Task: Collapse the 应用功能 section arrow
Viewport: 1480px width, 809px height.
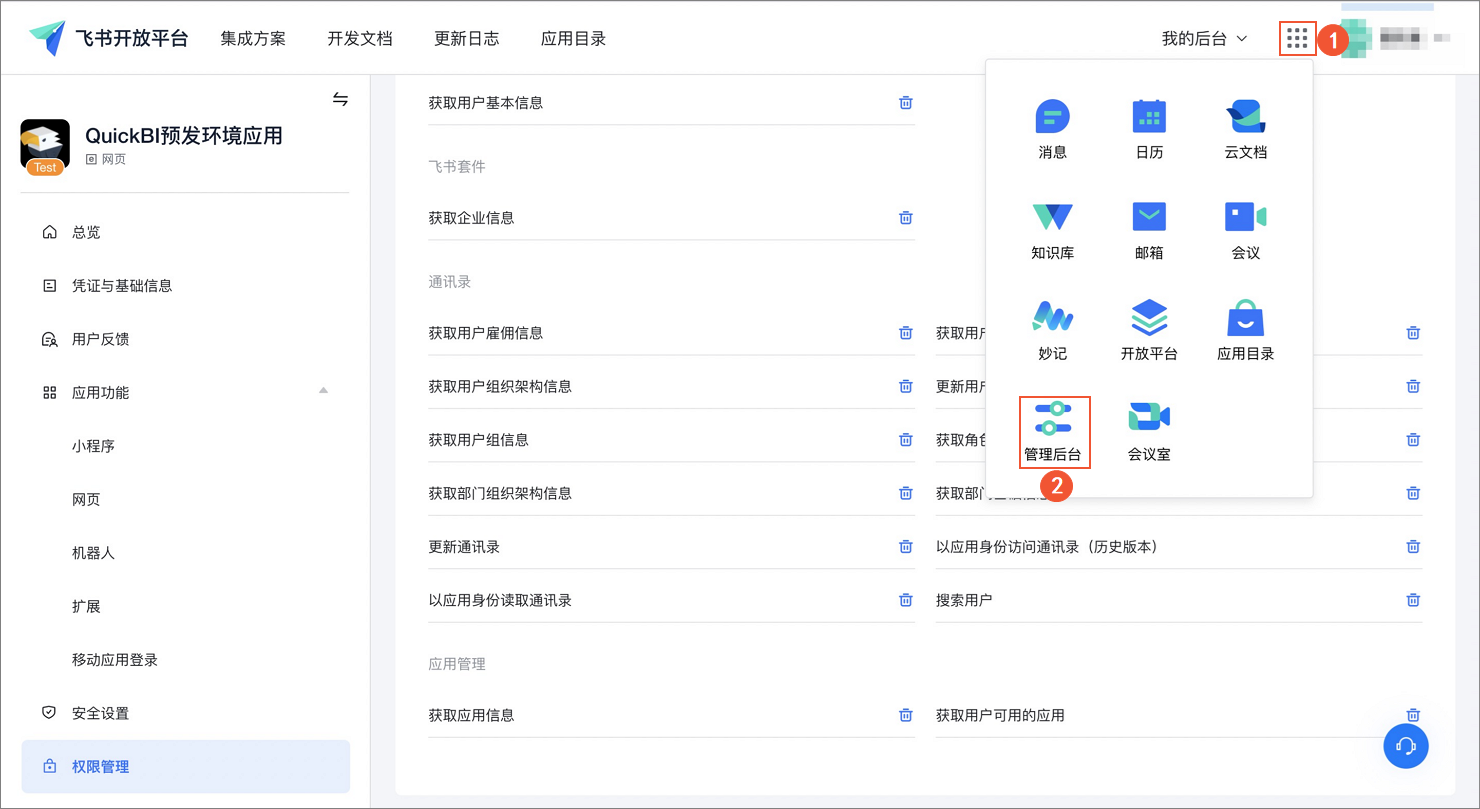Action: pos(323,391)
